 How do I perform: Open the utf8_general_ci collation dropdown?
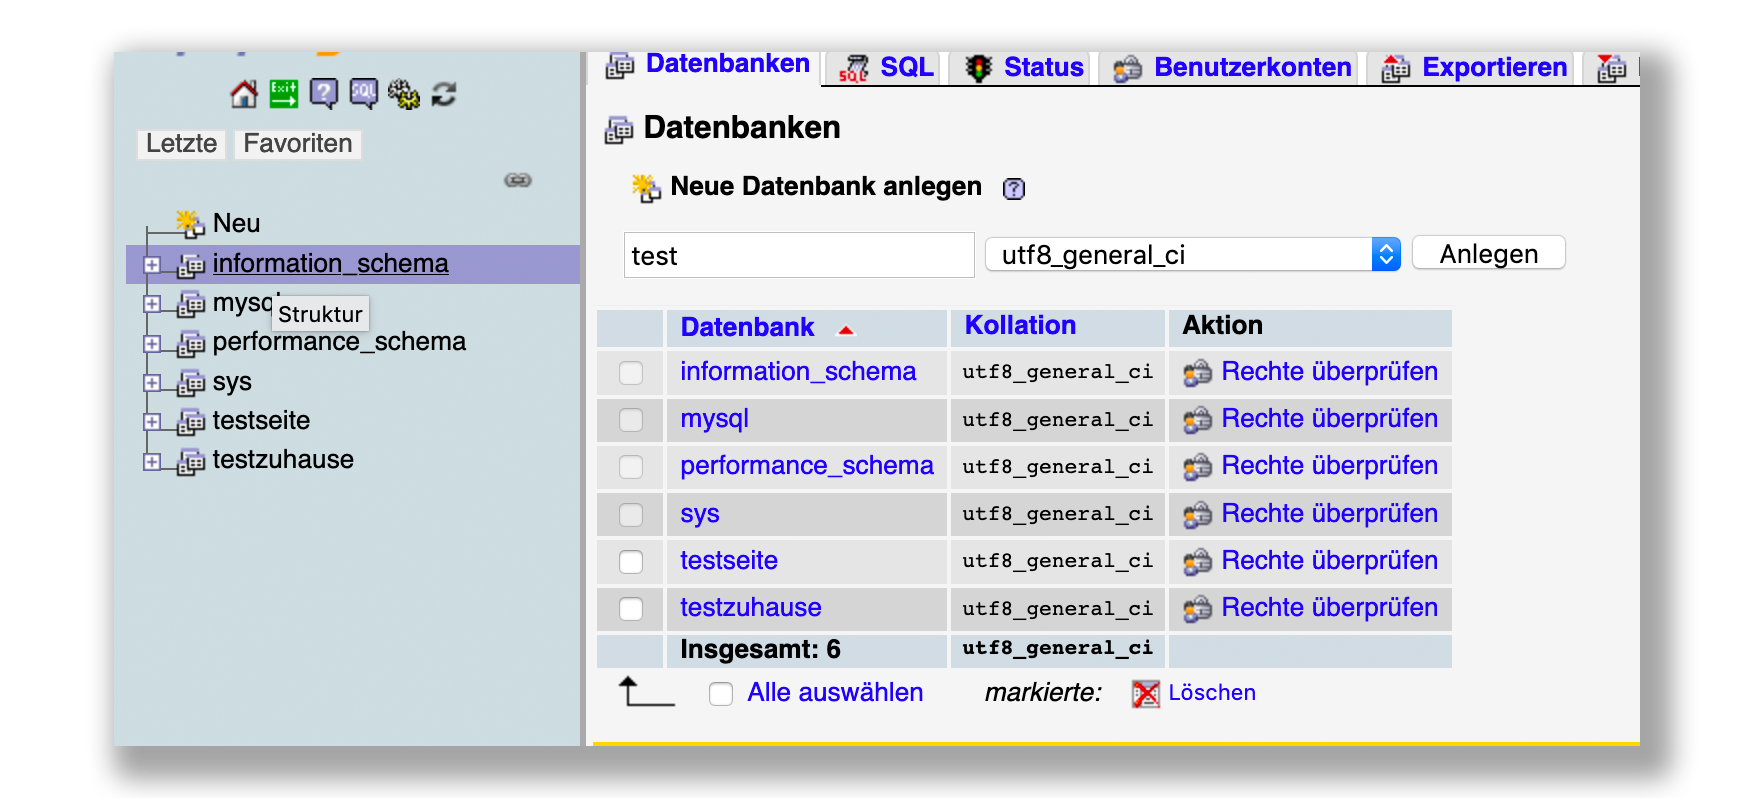[1192, 255]
